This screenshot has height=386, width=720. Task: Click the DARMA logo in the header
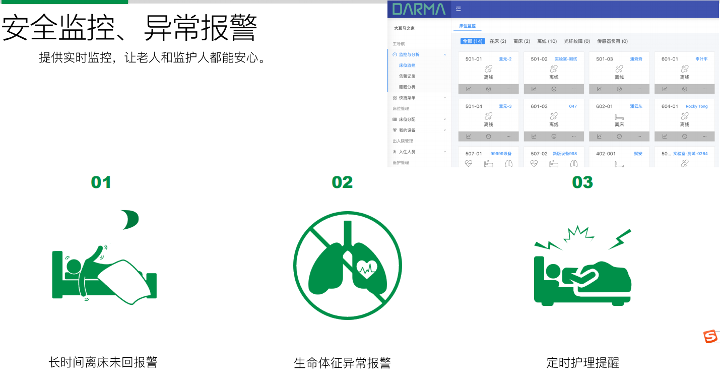pyautogui.click(x=419, y=9)
